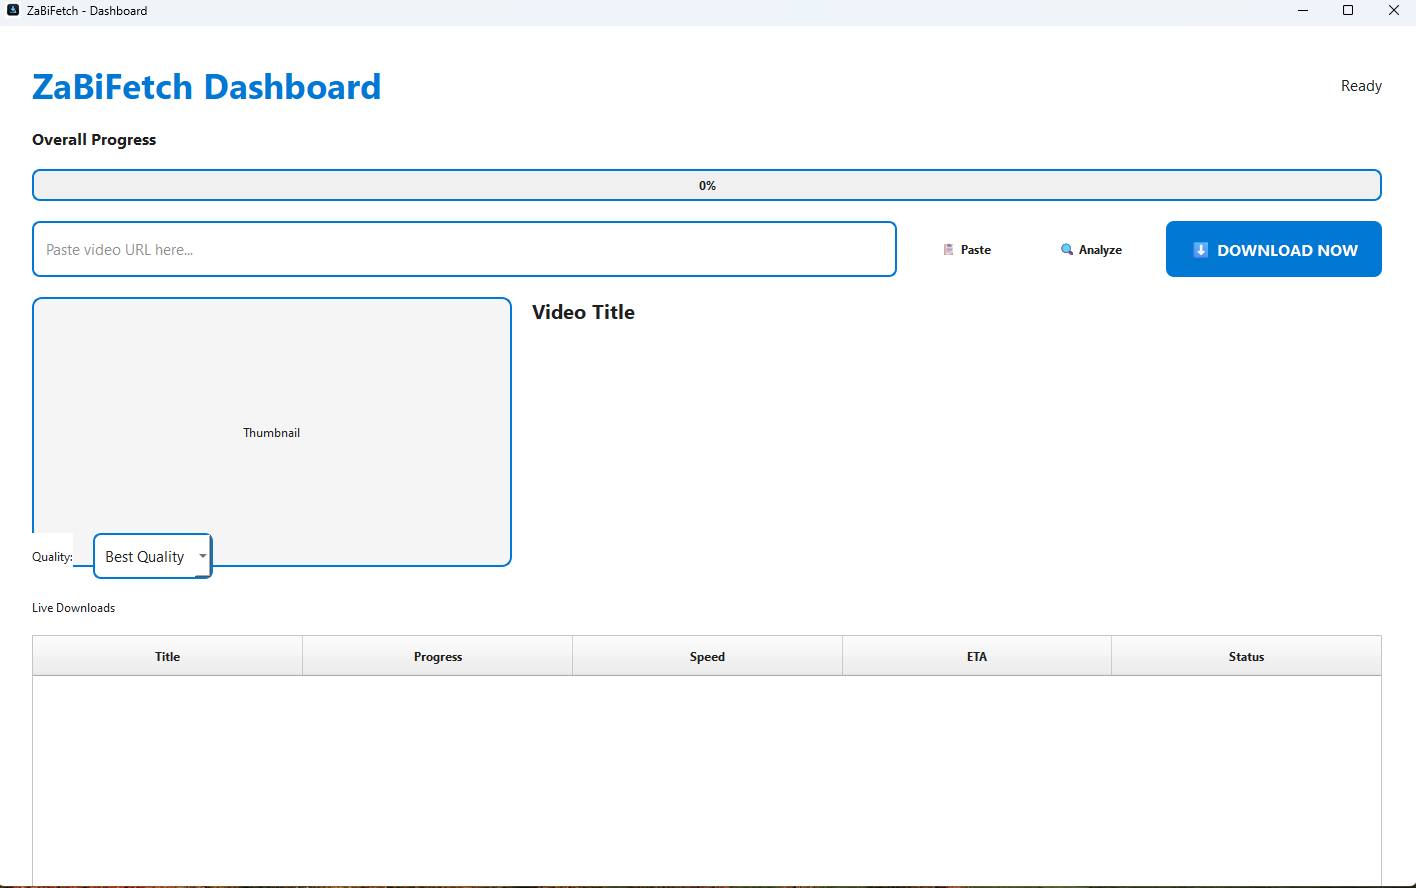Sort by Speed column header
The width and height of the screenshot is (1416, 888).
click(x=707, y=656)
